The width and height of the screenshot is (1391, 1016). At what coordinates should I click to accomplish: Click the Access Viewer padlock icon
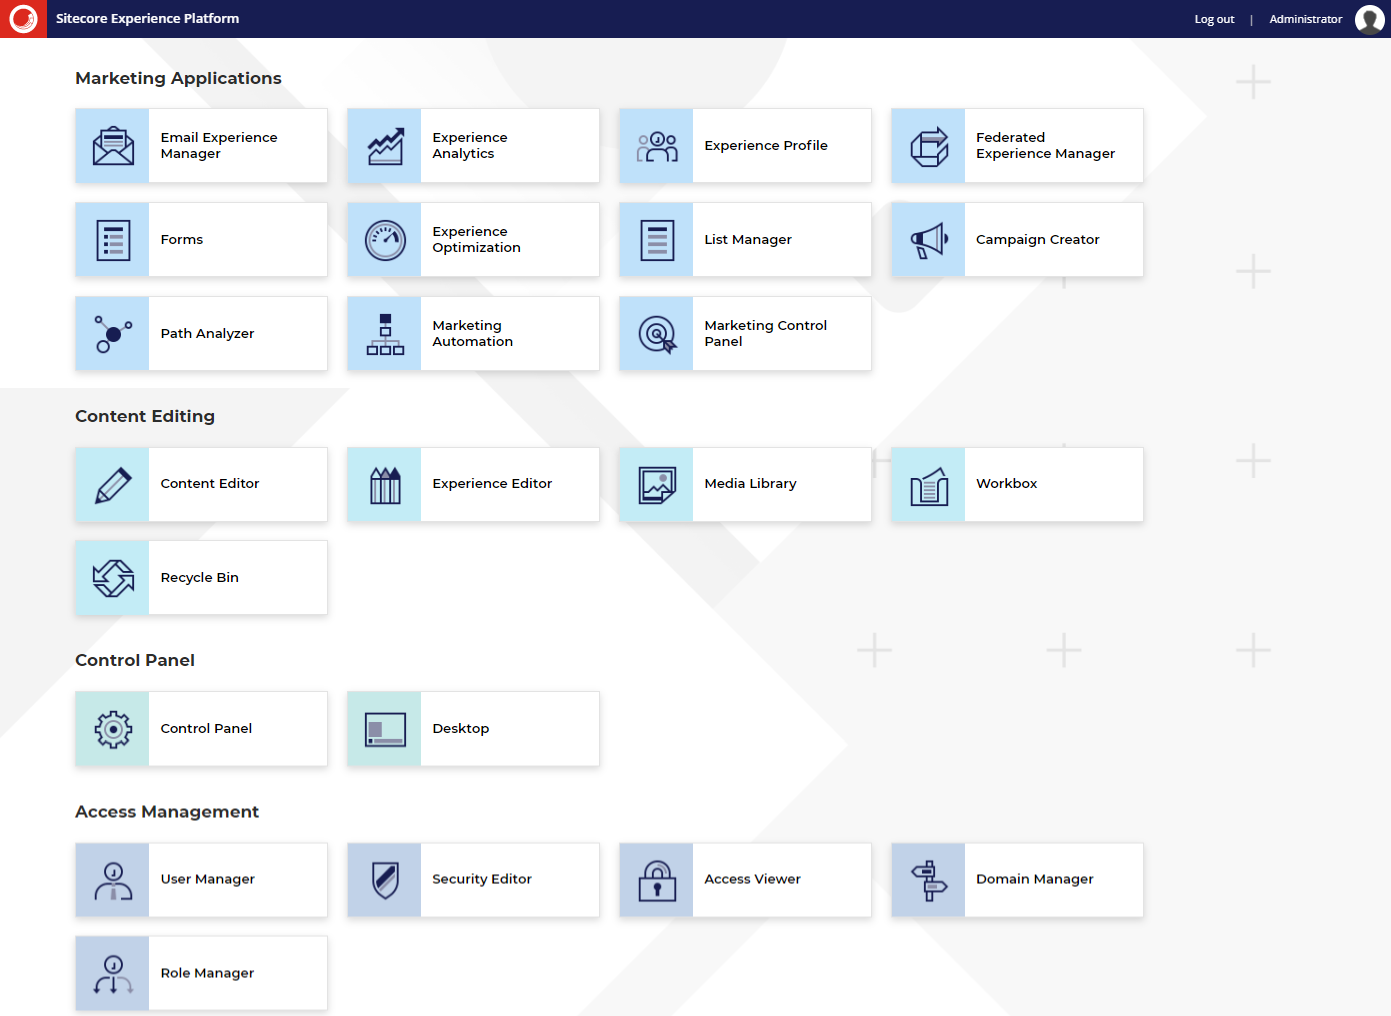[657, 880]
